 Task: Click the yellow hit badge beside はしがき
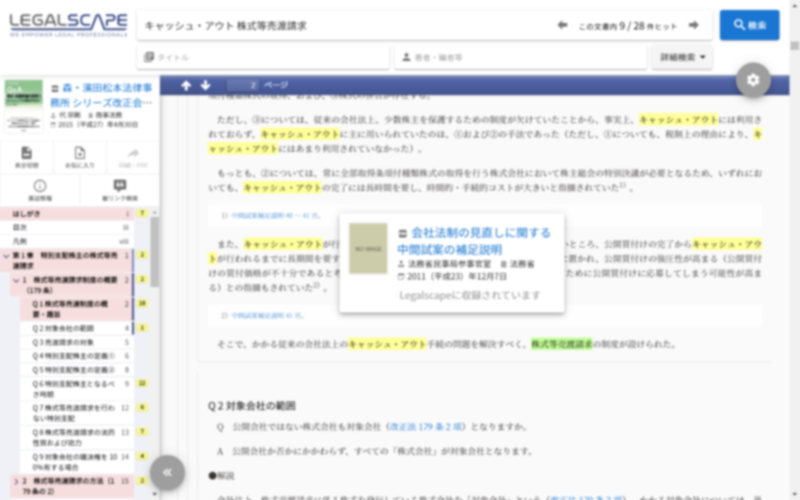(142, 213)
